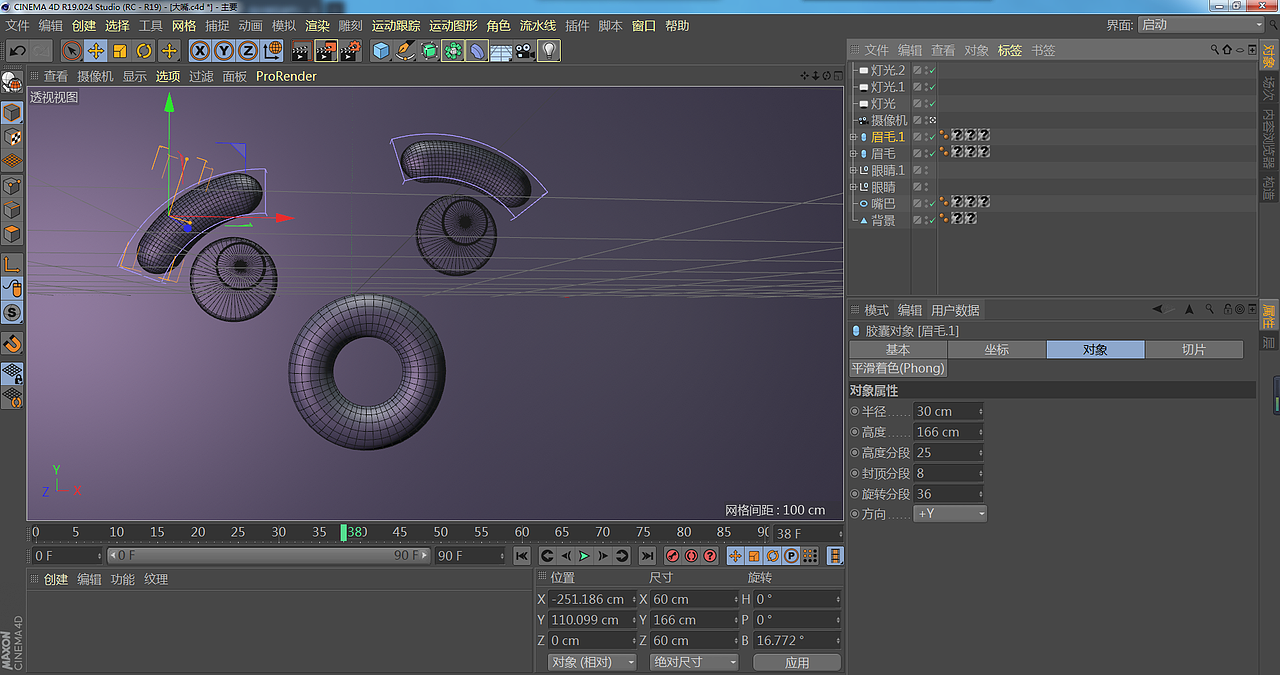Click the Camera creation icon in toolbar
Image resolution: width=1280 pixels, height=675 pixels.
(525, 51)
